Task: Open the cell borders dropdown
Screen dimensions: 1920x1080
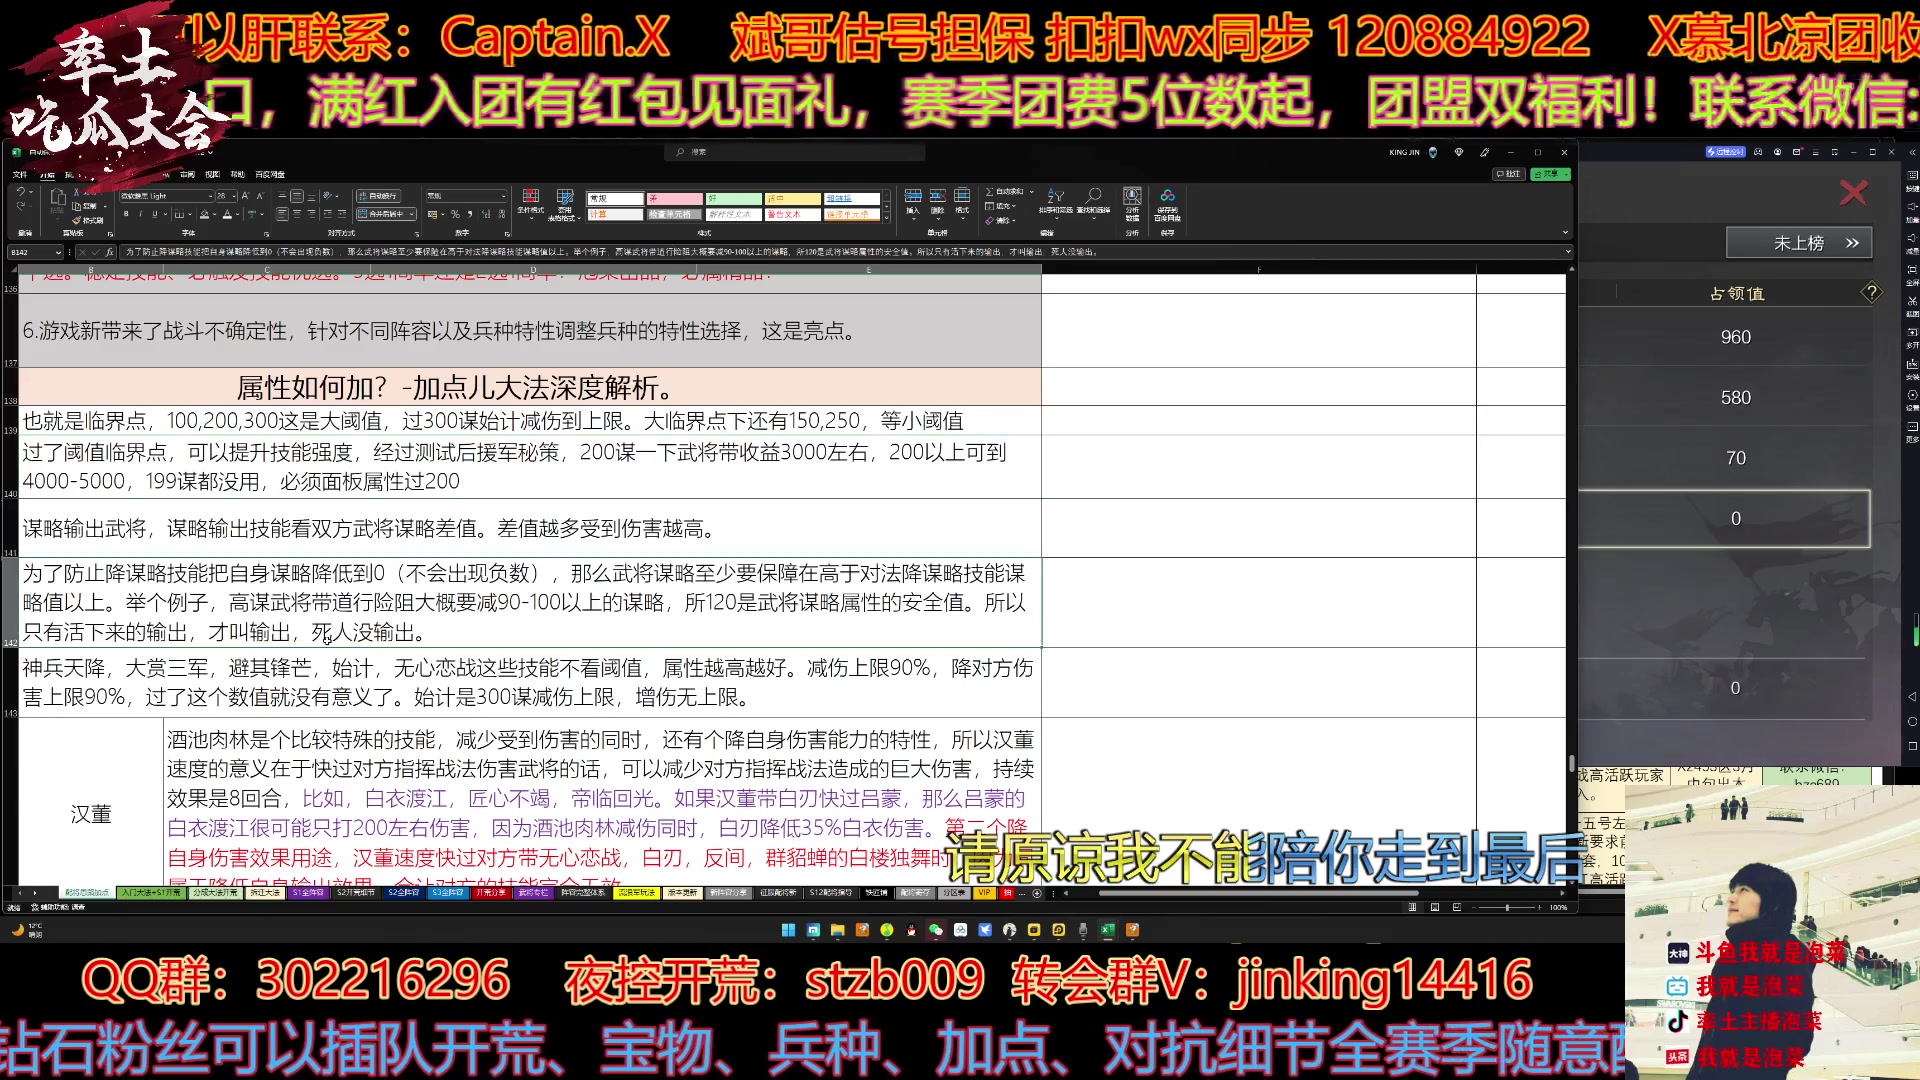Action: coord(190,214)
